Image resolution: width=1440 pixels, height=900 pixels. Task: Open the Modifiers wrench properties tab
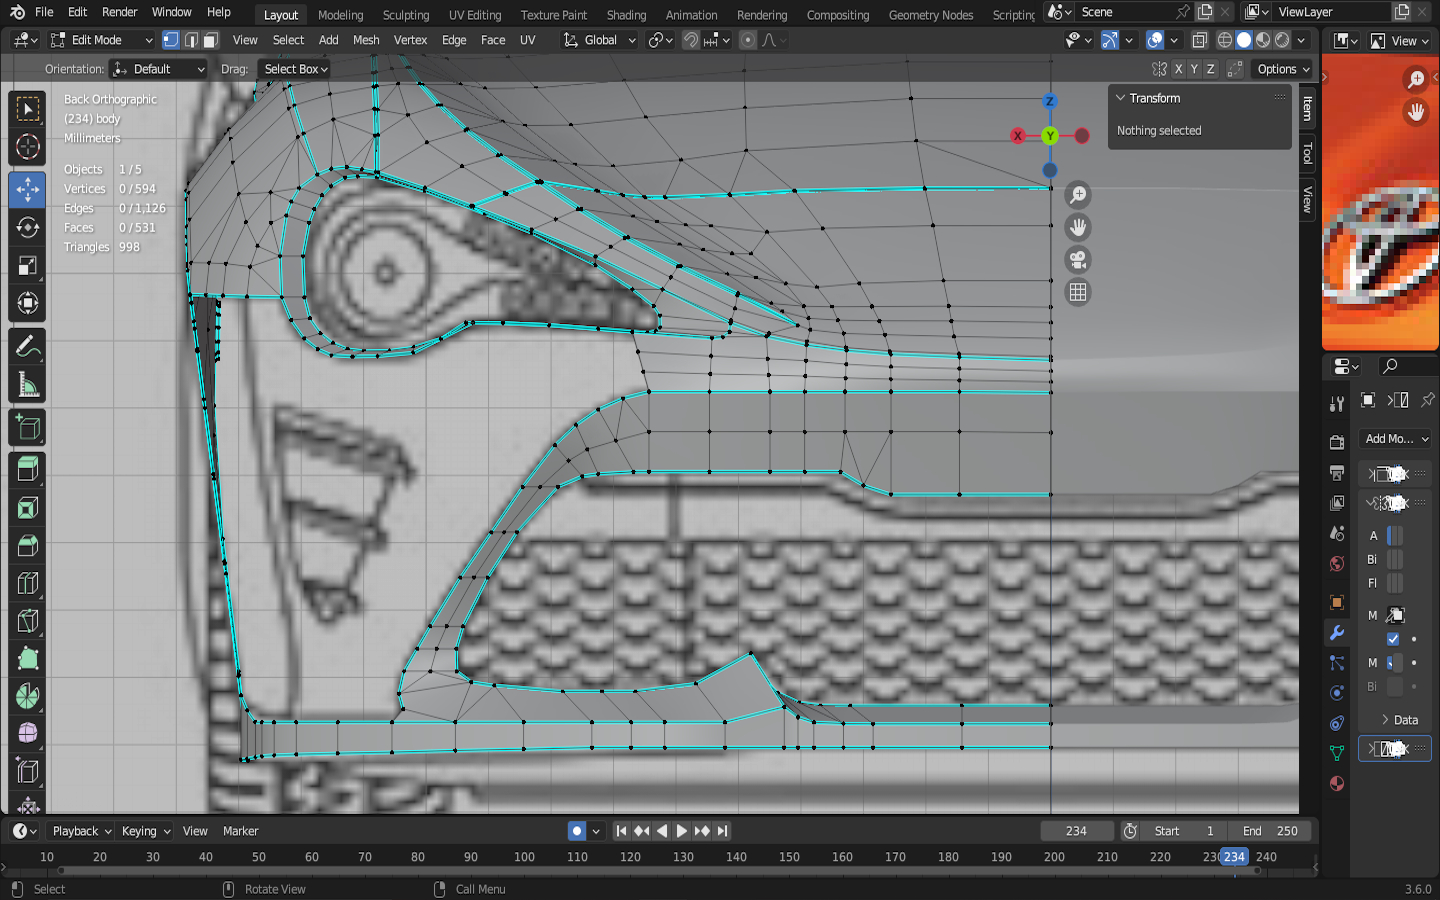pos(1337,633)
